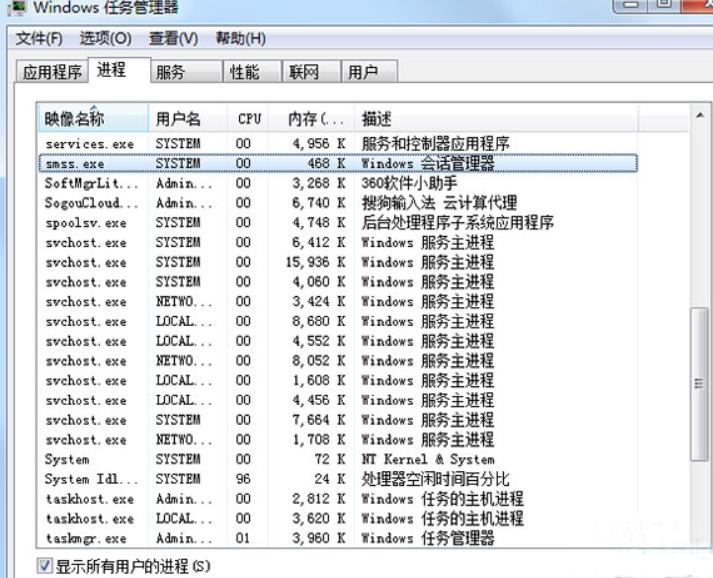
Task: Sort by CPU column header
Action: click(x=248, y=119)
